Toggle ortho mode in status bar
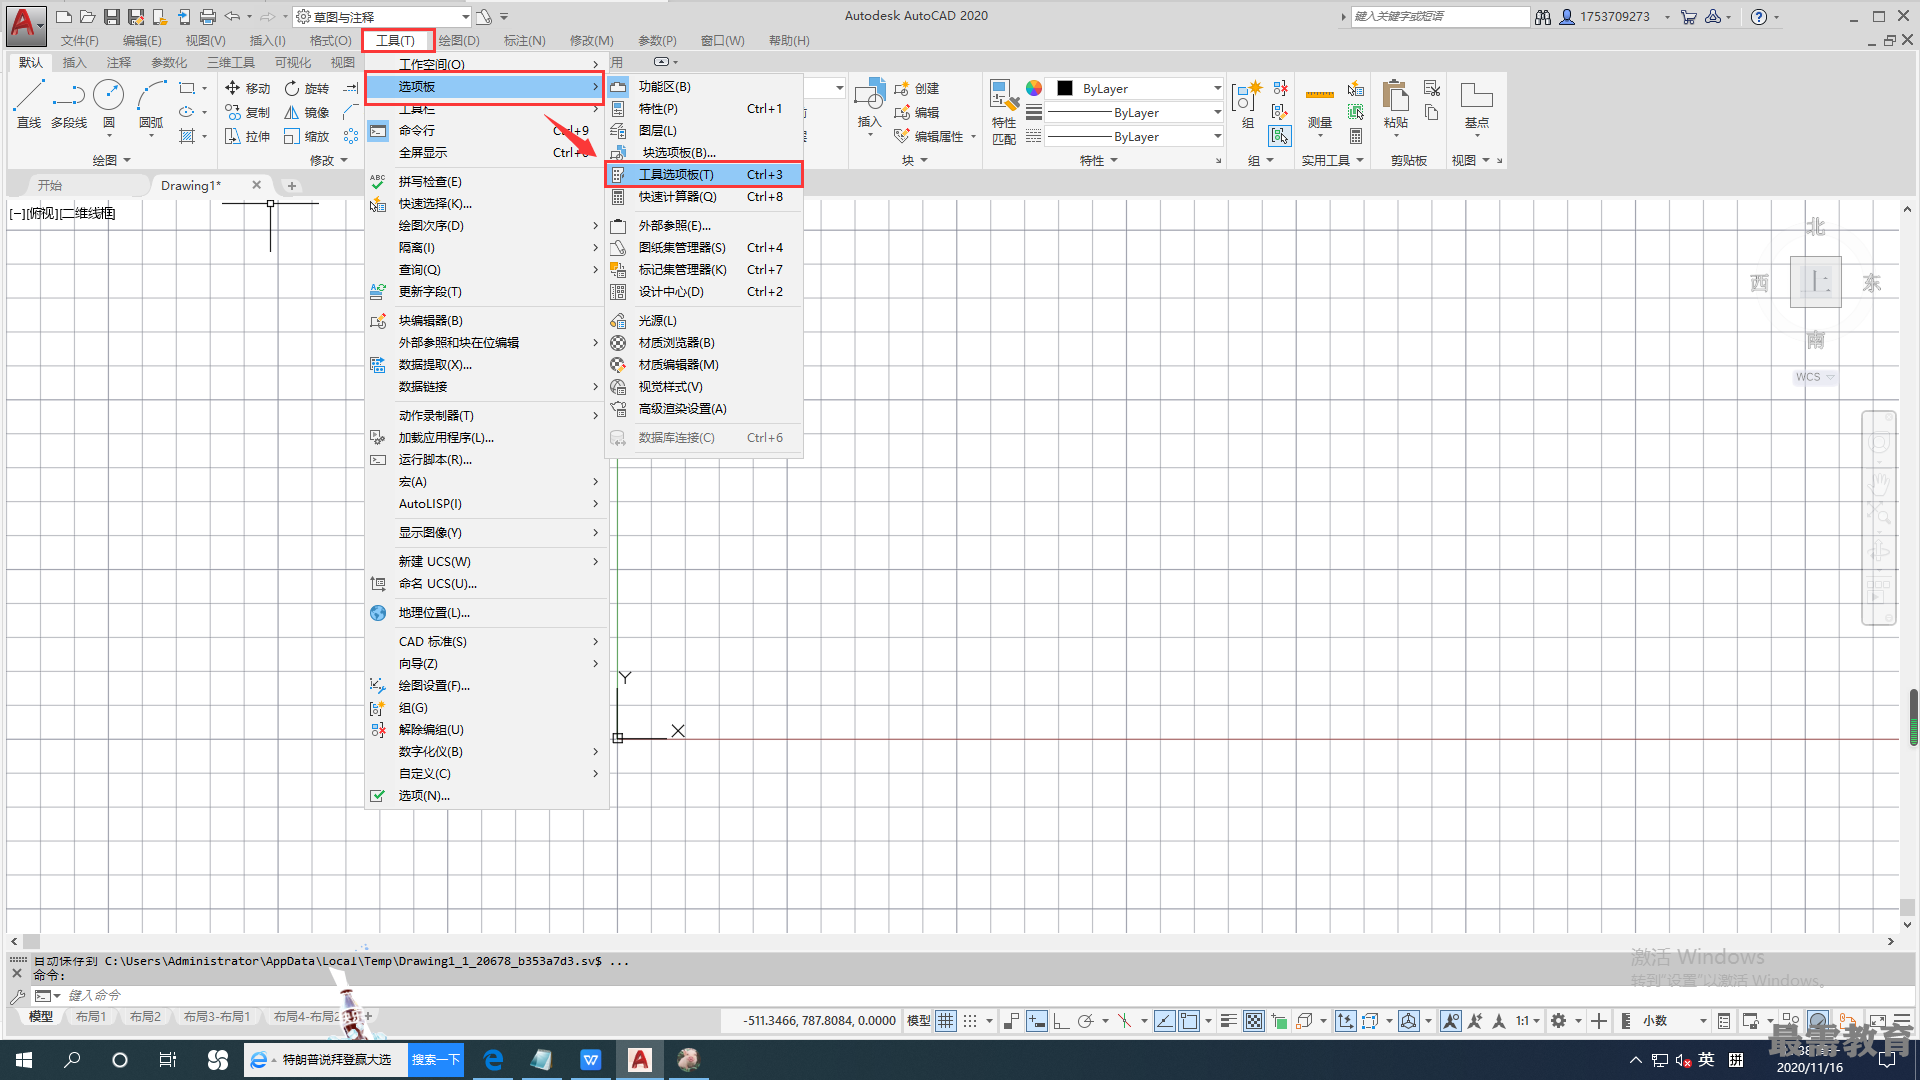 click(1061, 1021)
